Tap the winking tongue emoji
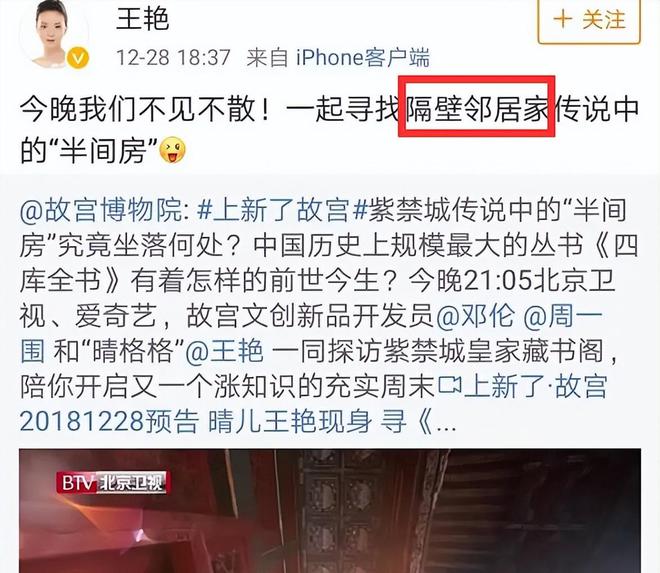This screenshot has height=573, width=660. (172, 150)
